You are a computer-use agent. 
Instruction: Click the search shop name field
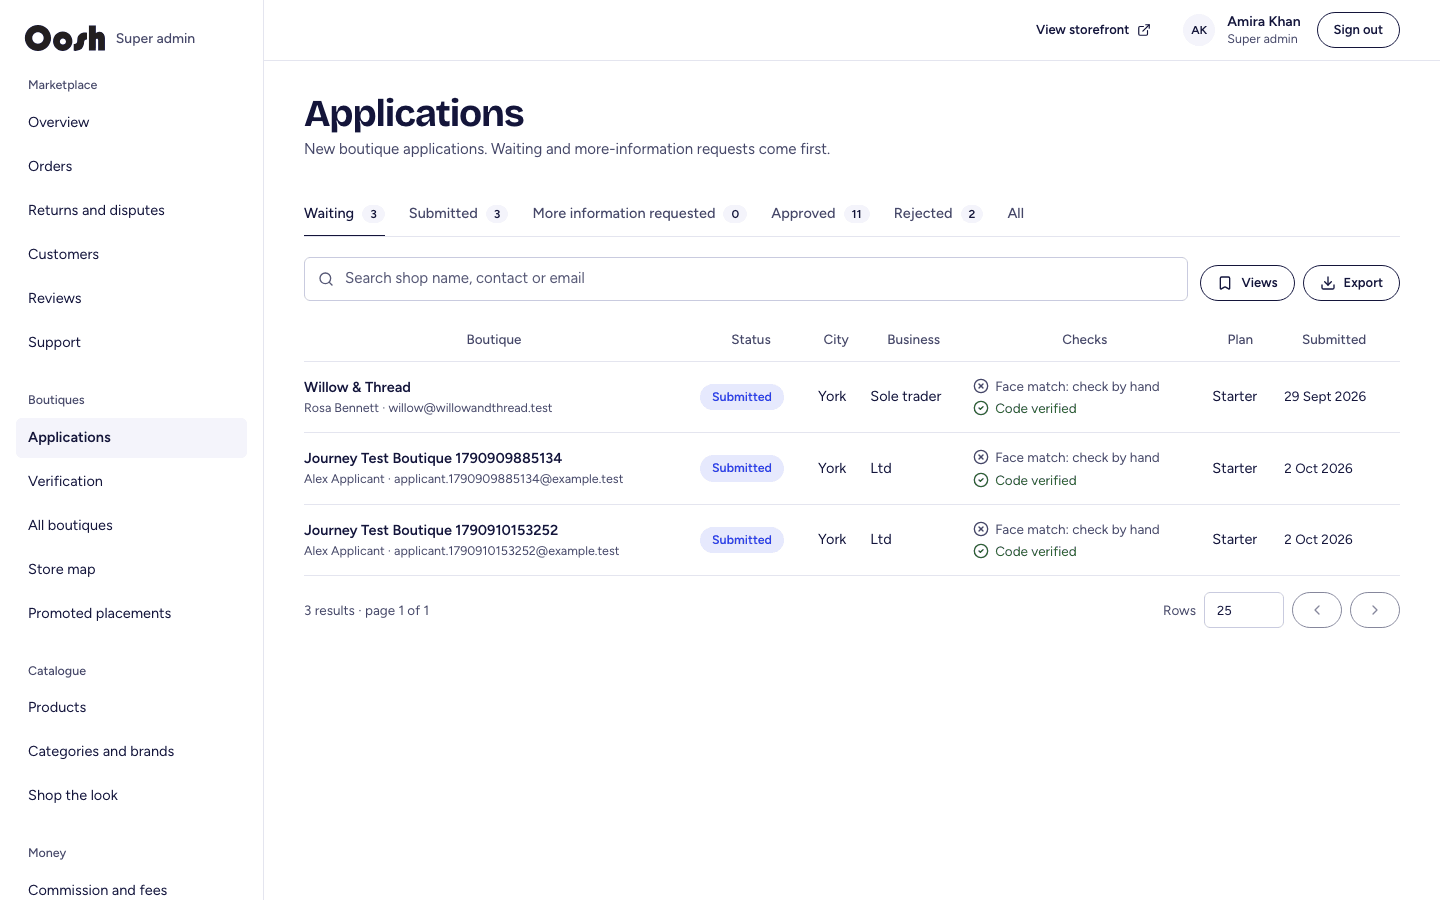pyautogui.click(x=746, y=279)
